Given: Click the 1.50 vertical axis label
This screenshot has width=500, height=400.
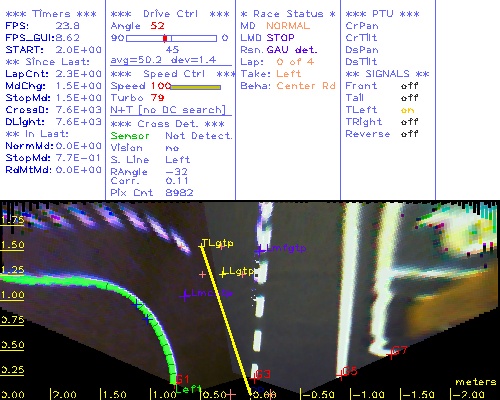Looking at the screenshot, I should point(12,245).
